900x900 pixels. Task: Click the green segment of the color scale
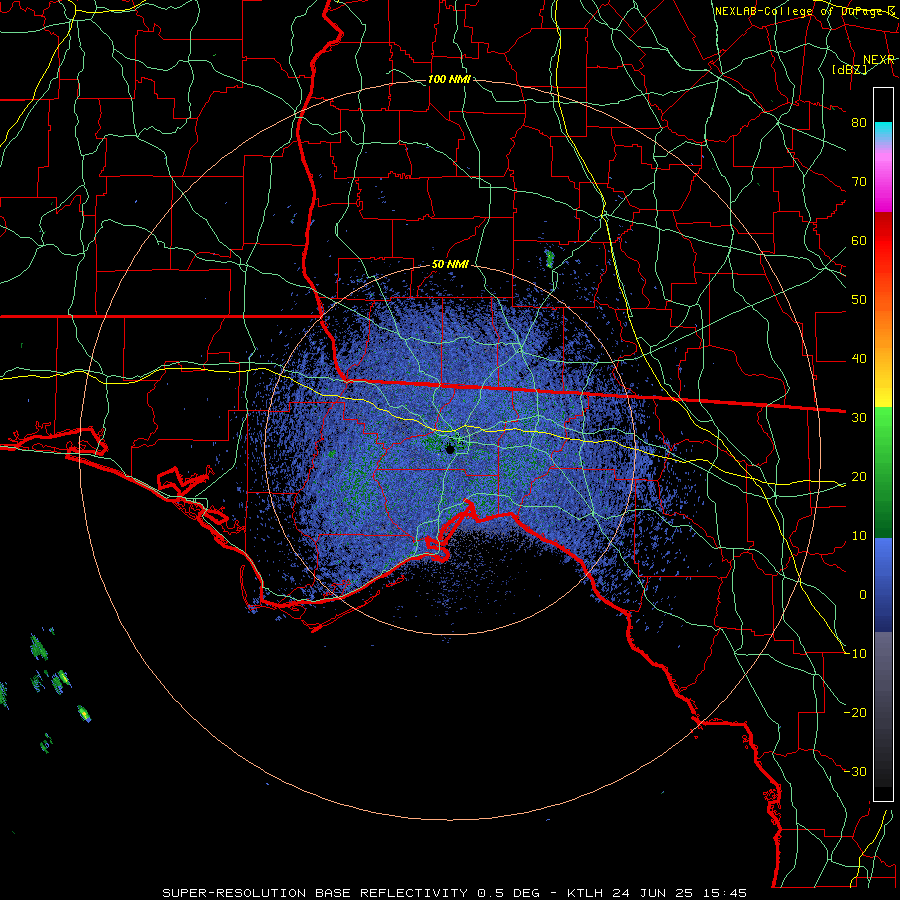coord(883,472)
